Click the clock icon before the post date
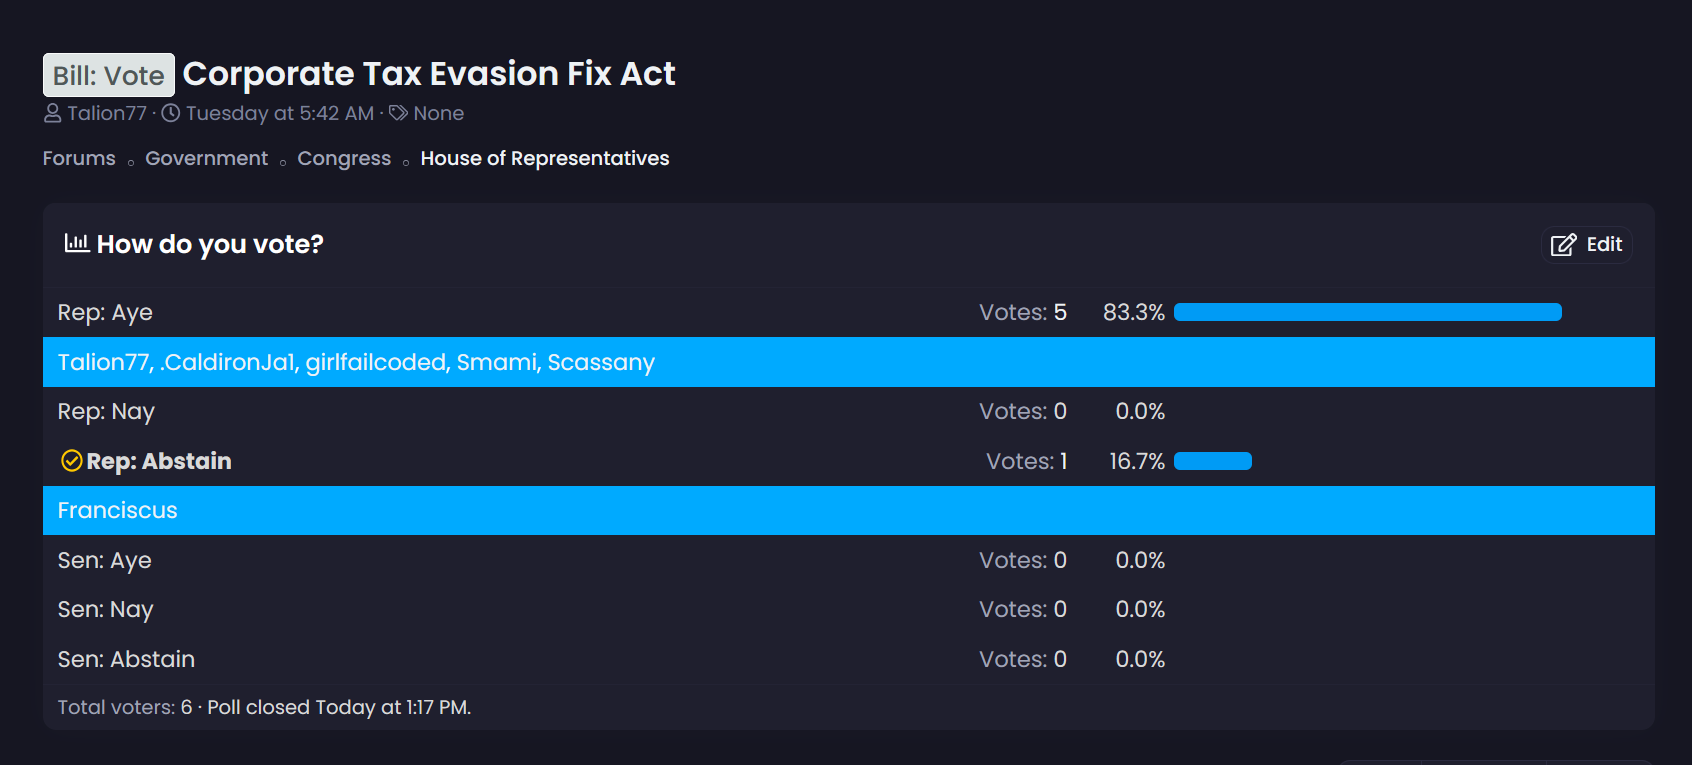1692x765 pixels. click(171, 113)
